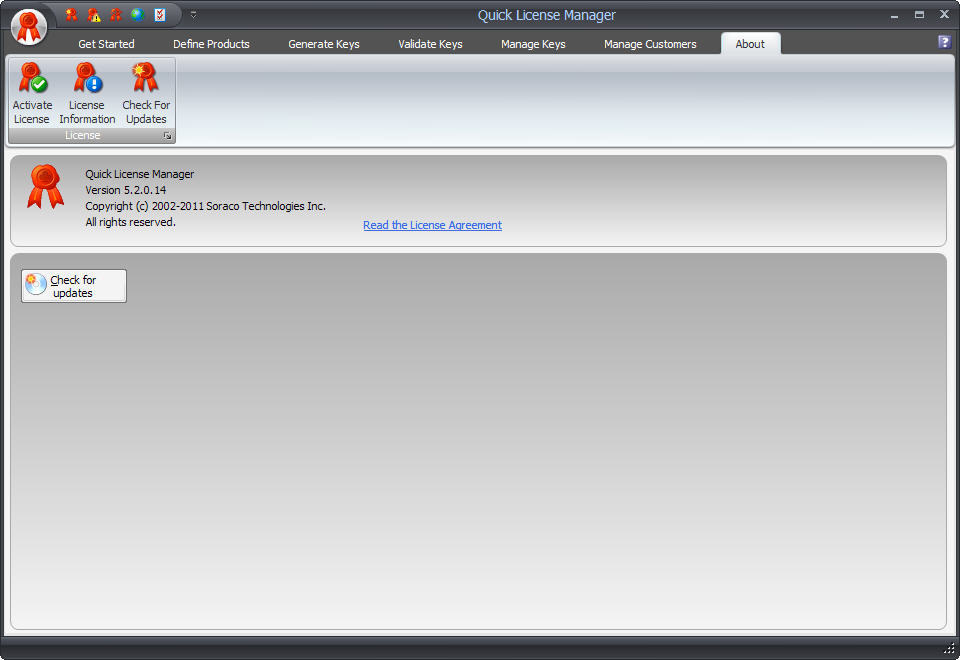
Task: Click the Version 5.2.0.14 text
Action: (x=126, y=190)
